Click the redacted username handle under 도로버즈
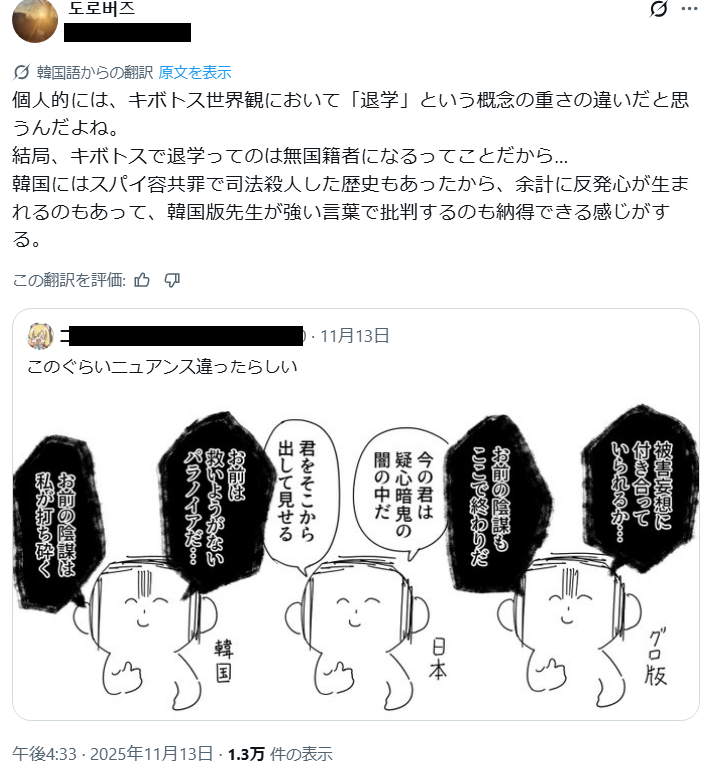 pos(128,32)
